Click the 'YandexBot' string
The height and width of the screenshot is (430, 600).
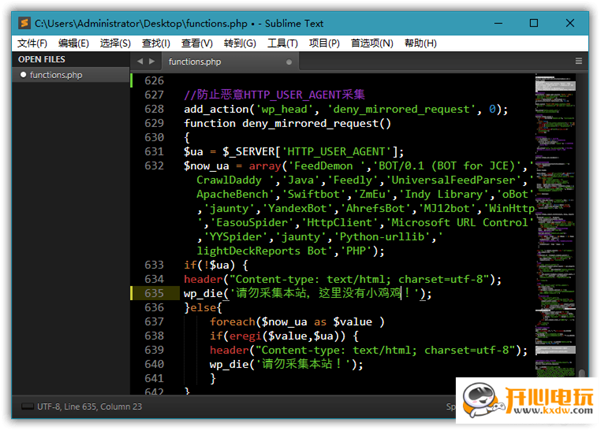click(297, 208)
